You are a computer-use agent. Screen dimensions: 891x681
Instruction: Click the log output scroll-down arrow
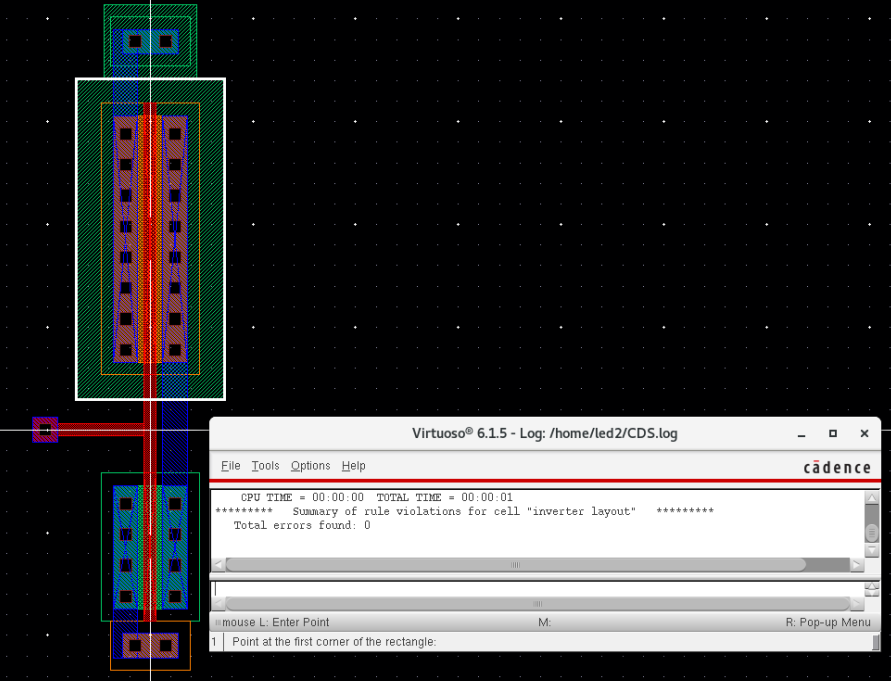click(x=871, y=551)
